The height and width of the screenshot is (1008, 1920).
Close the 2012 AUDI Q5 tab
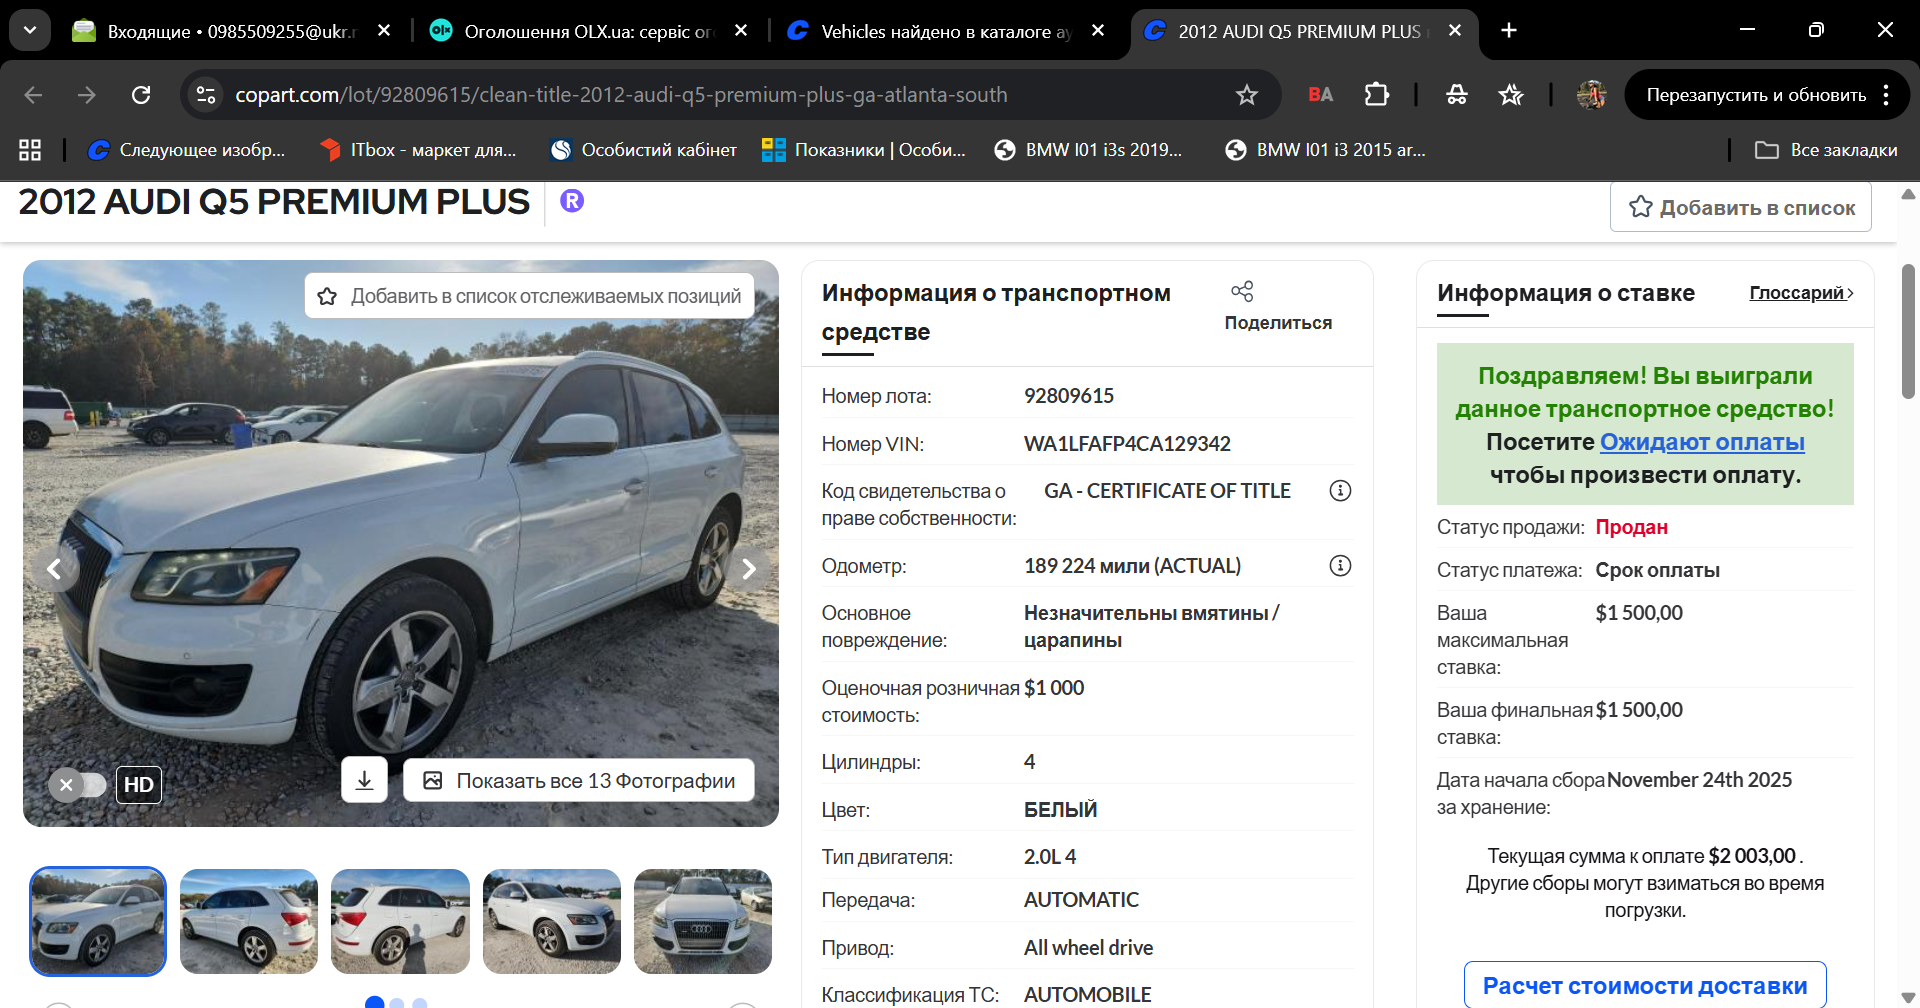tap(1455, 31)
